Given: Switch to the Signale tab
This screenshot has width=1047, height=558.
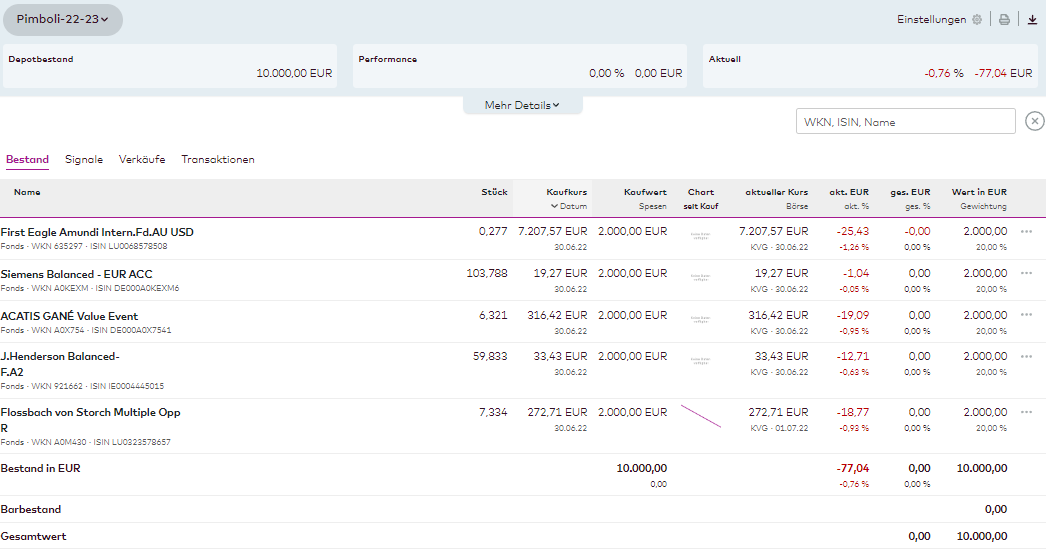Looking at the screenshot, I should pyautogui.click(x=84, y=160).
